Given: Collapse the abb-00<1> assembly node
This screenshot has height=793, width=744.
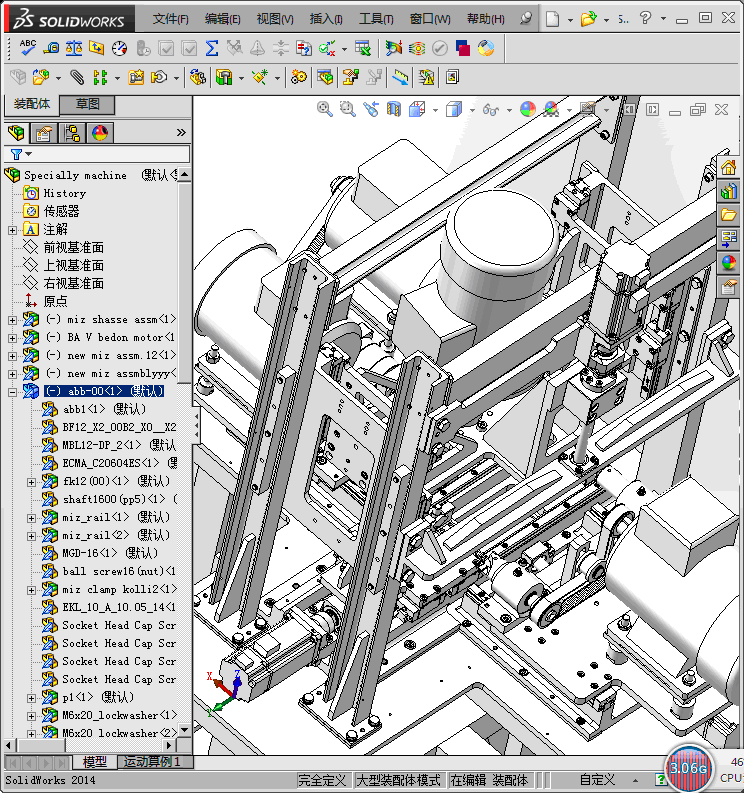Looking at the screenshot, I should pyautogui.click(x=12, y=392).
